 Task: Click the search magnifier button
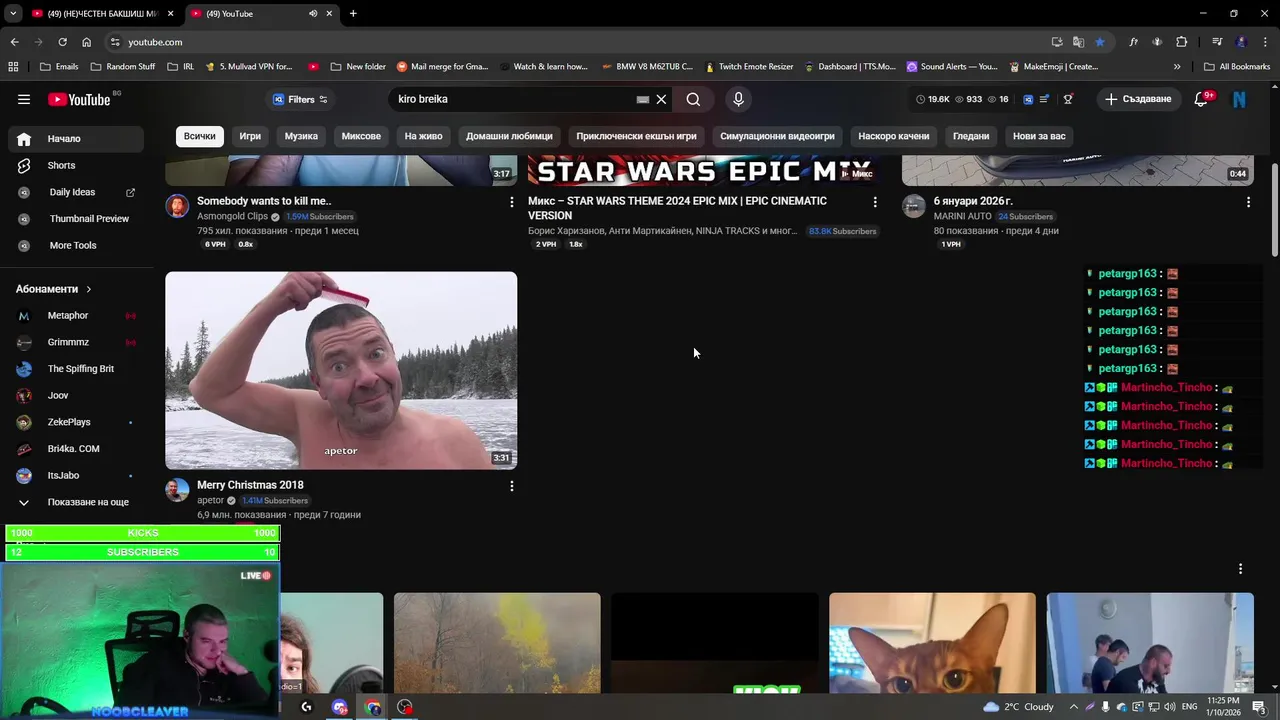click(x=693, y=99)
